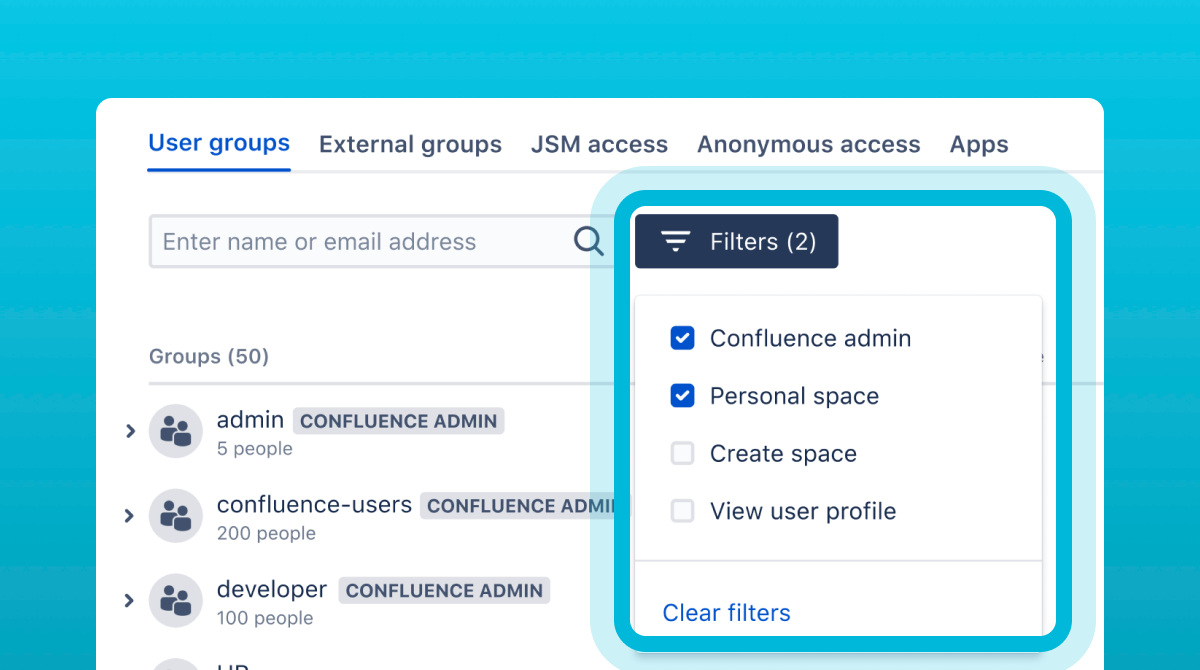Uncheck the Confluence admin filter

coord(682,338)
